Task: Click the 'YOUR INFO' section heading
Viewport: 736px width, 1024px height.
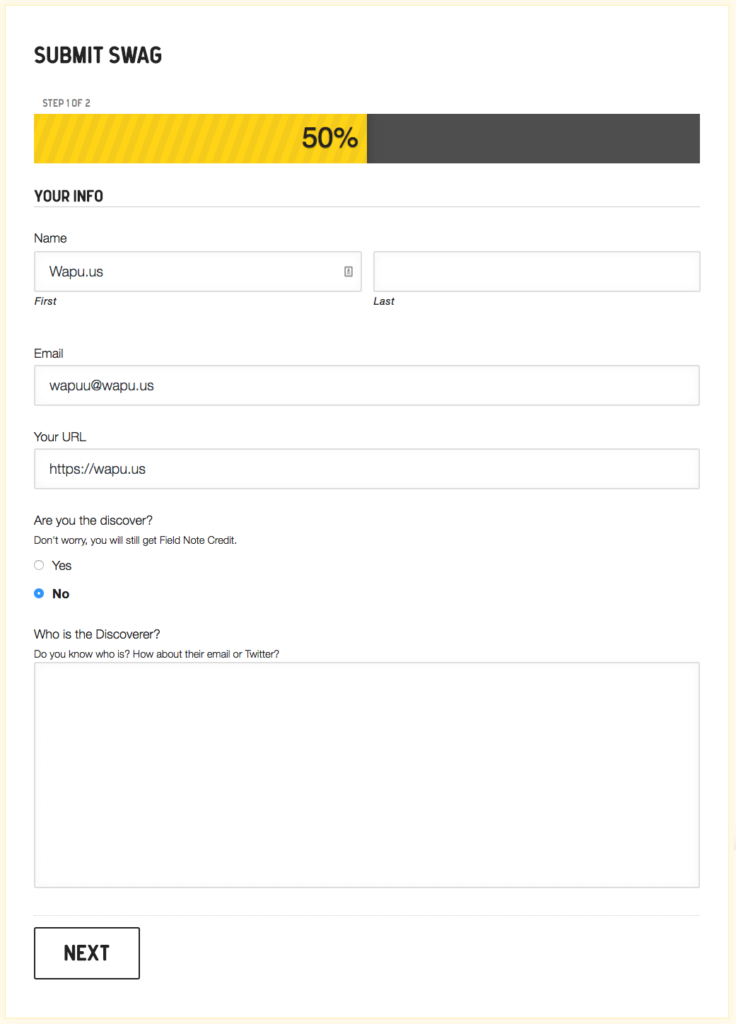Action: click(69, 196)
